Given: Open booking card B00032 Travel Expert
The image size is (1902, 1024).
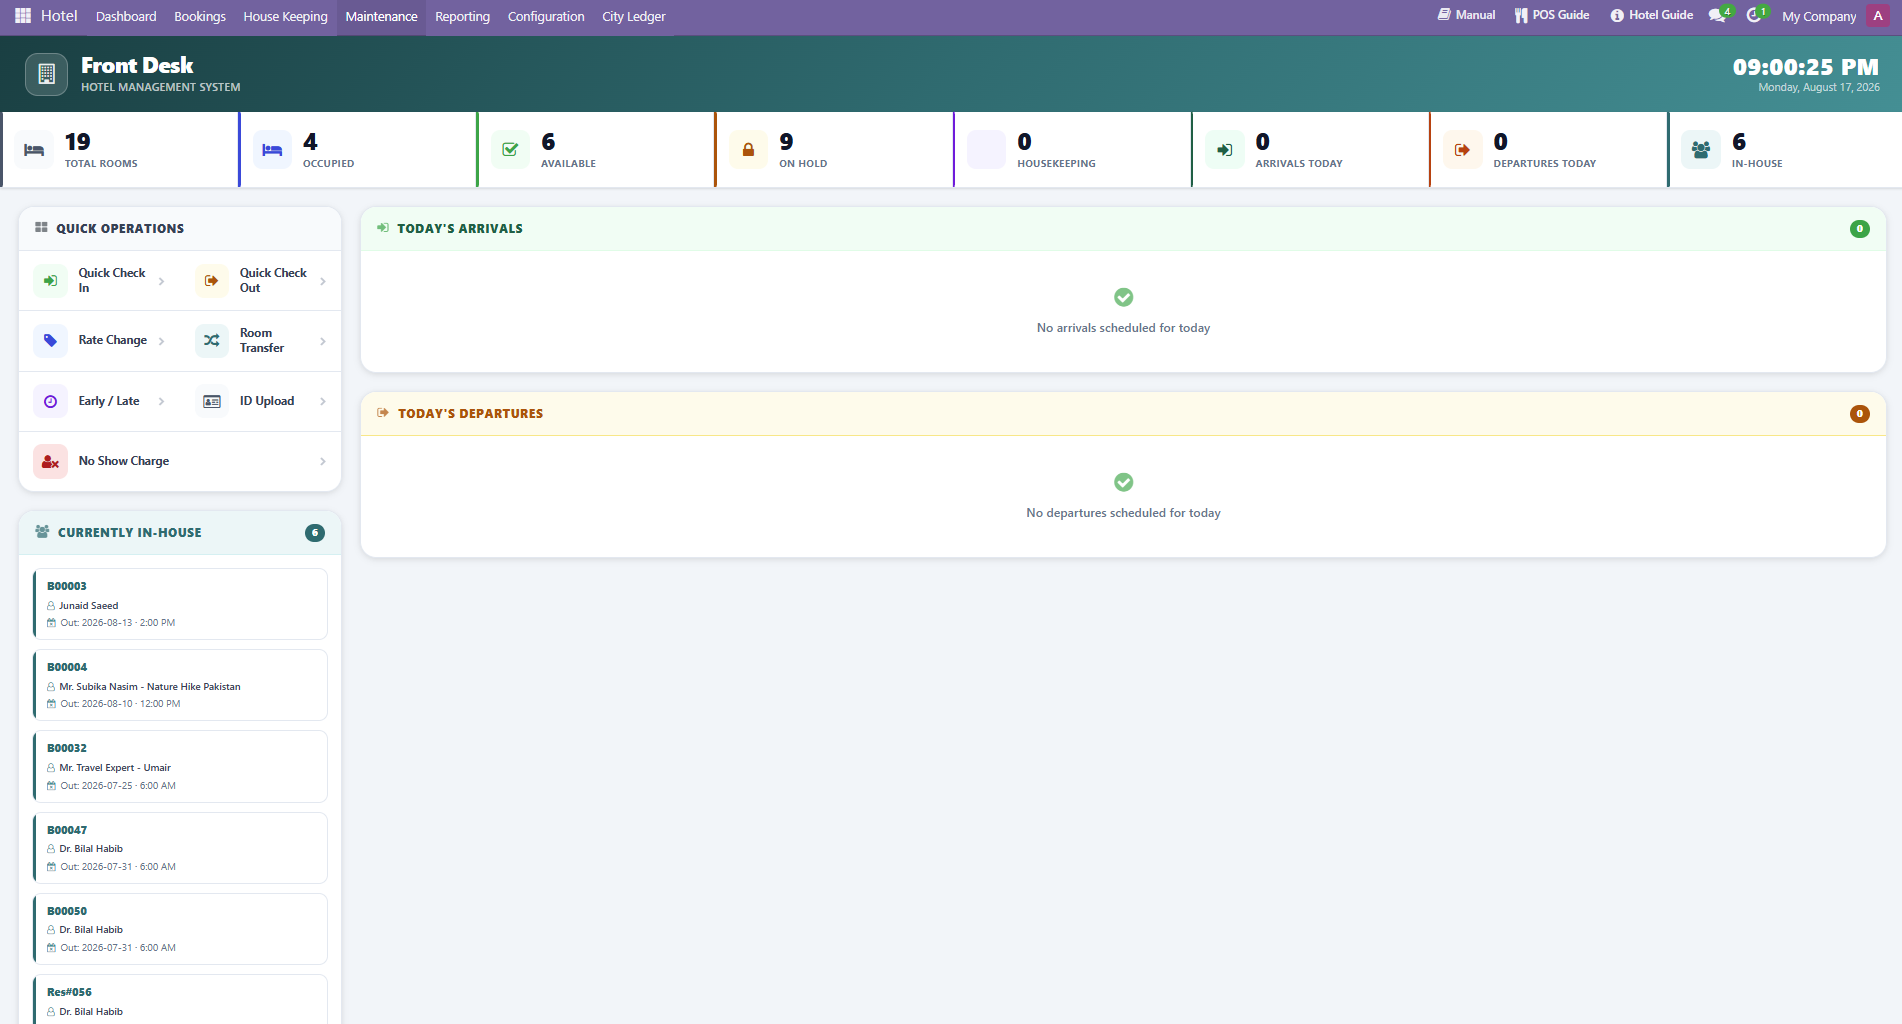Looking at the screenshot, I should pos(180,766).
